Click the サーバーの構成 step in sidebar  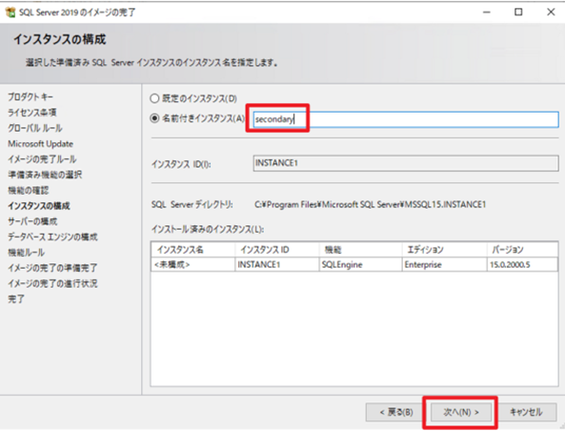click(32, 221)
